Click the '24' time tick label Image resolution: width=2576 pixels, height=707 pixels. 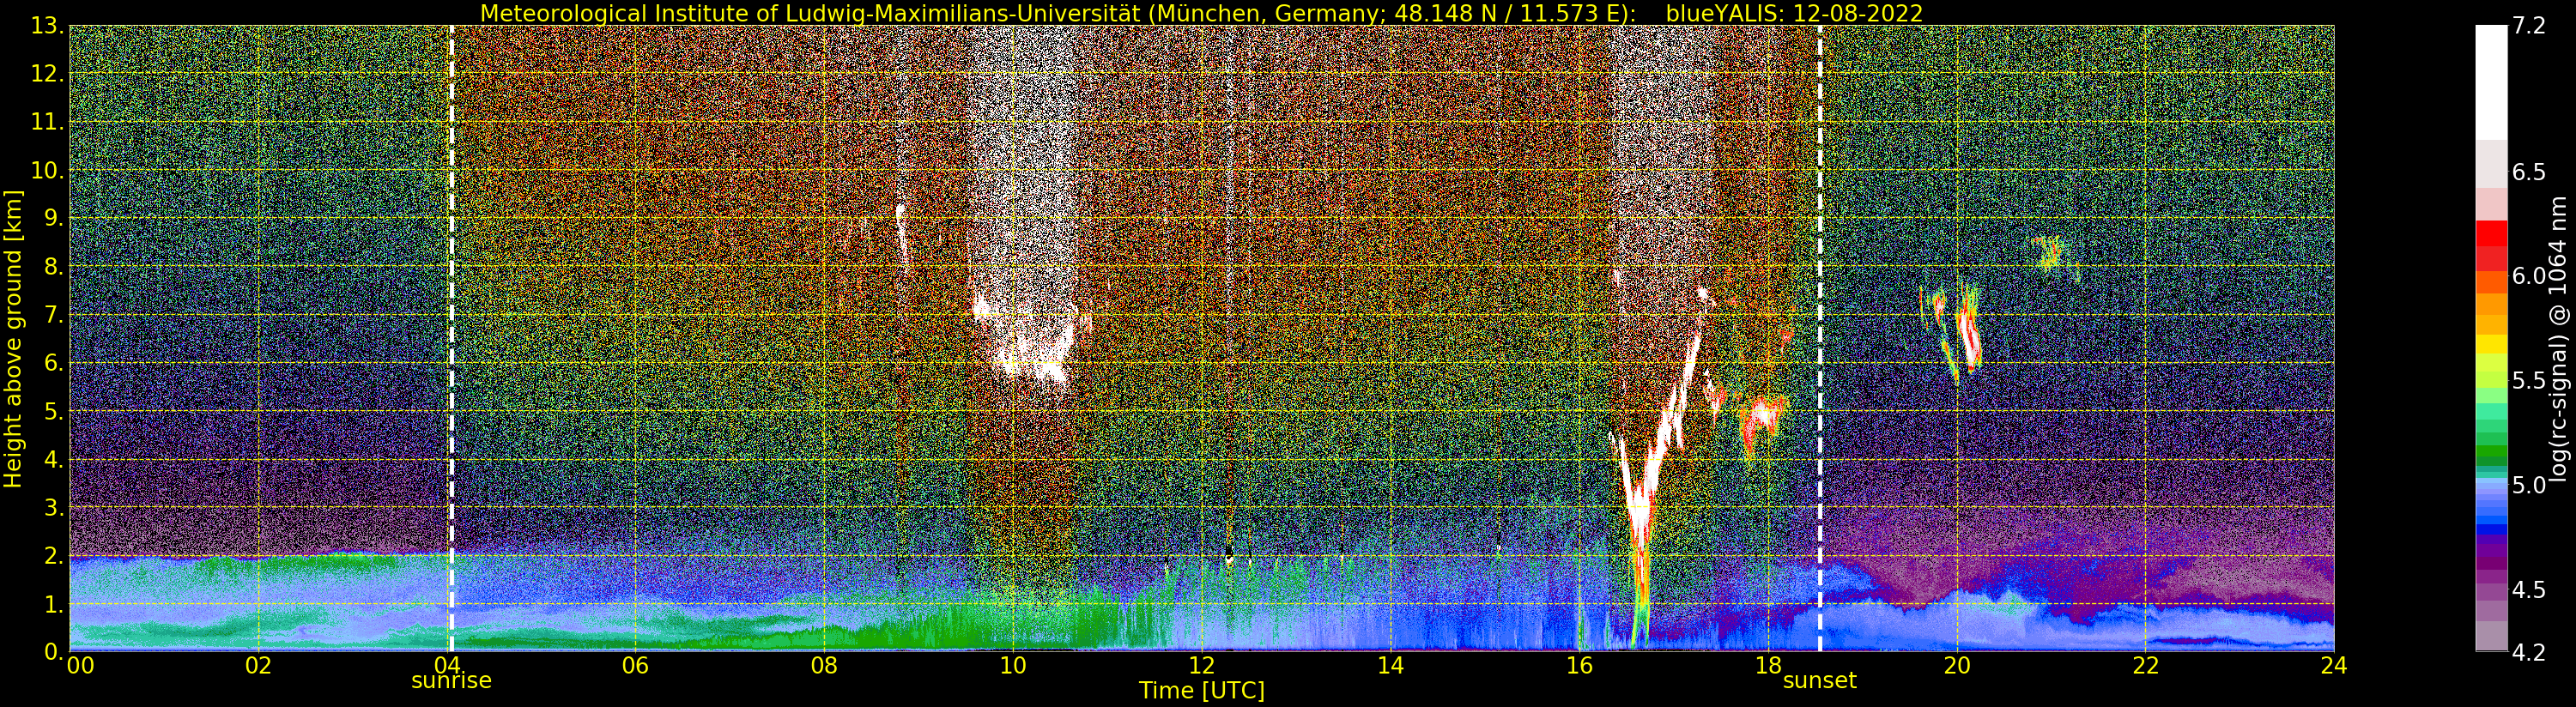click(x=2334, y=666)
